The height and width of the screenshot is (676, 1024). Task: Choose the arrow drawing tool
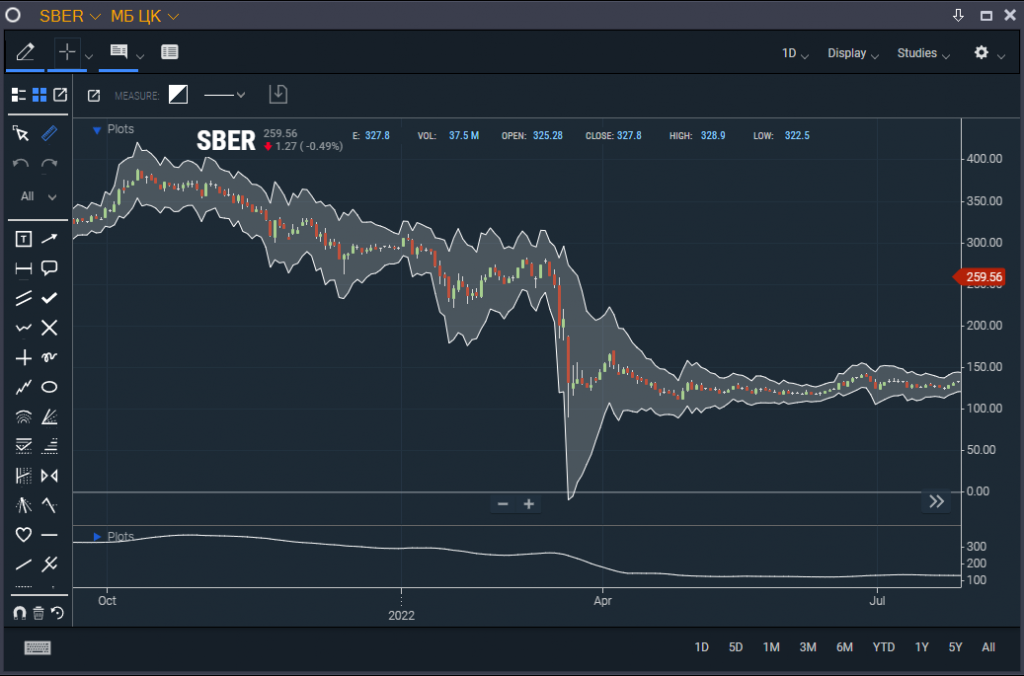click(49, 238)
